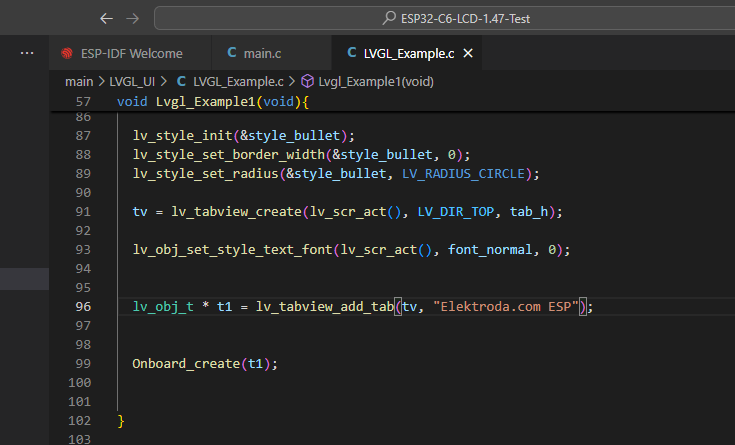Click line number 96
Viewport: 735px width, 445px height.
[x=83, y=307]
